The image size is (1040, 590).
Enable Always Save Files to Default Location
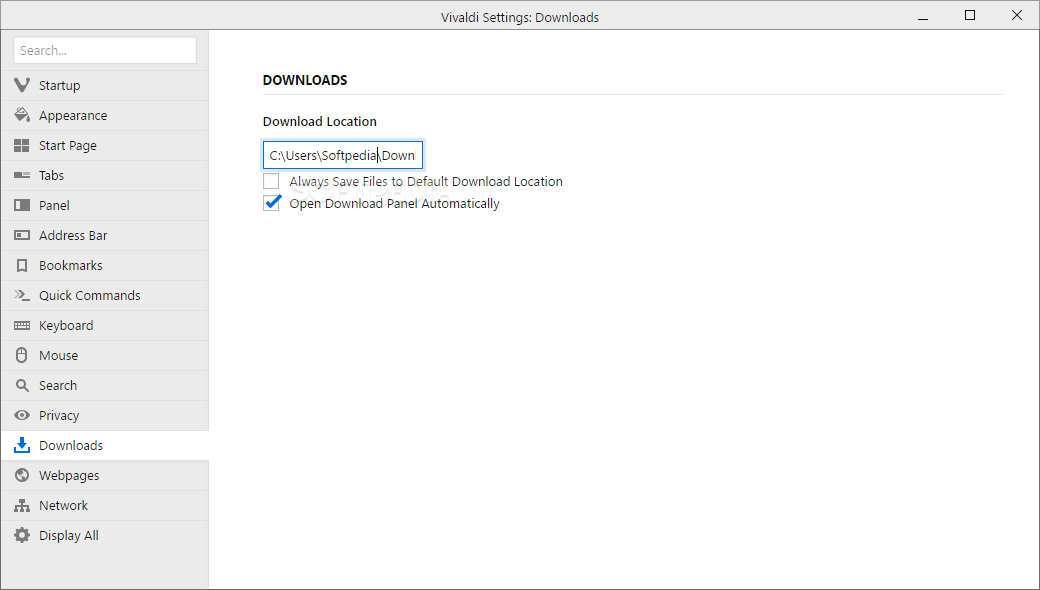271,181
